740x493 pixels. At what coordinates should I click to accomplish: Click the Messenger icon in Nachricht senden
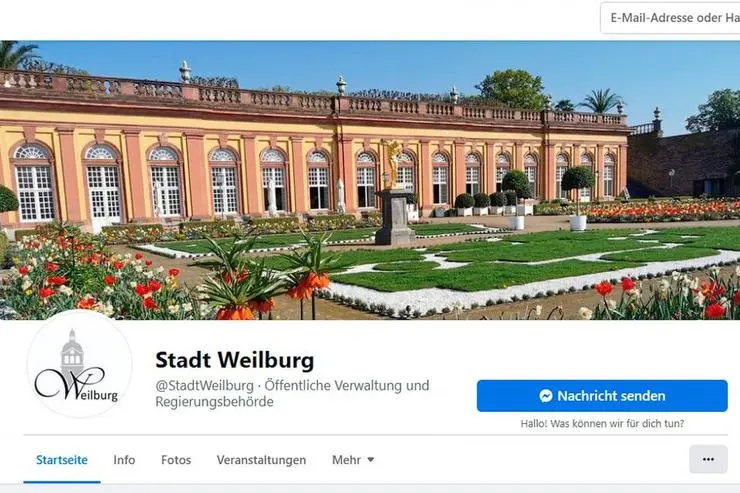coord(546,396)
